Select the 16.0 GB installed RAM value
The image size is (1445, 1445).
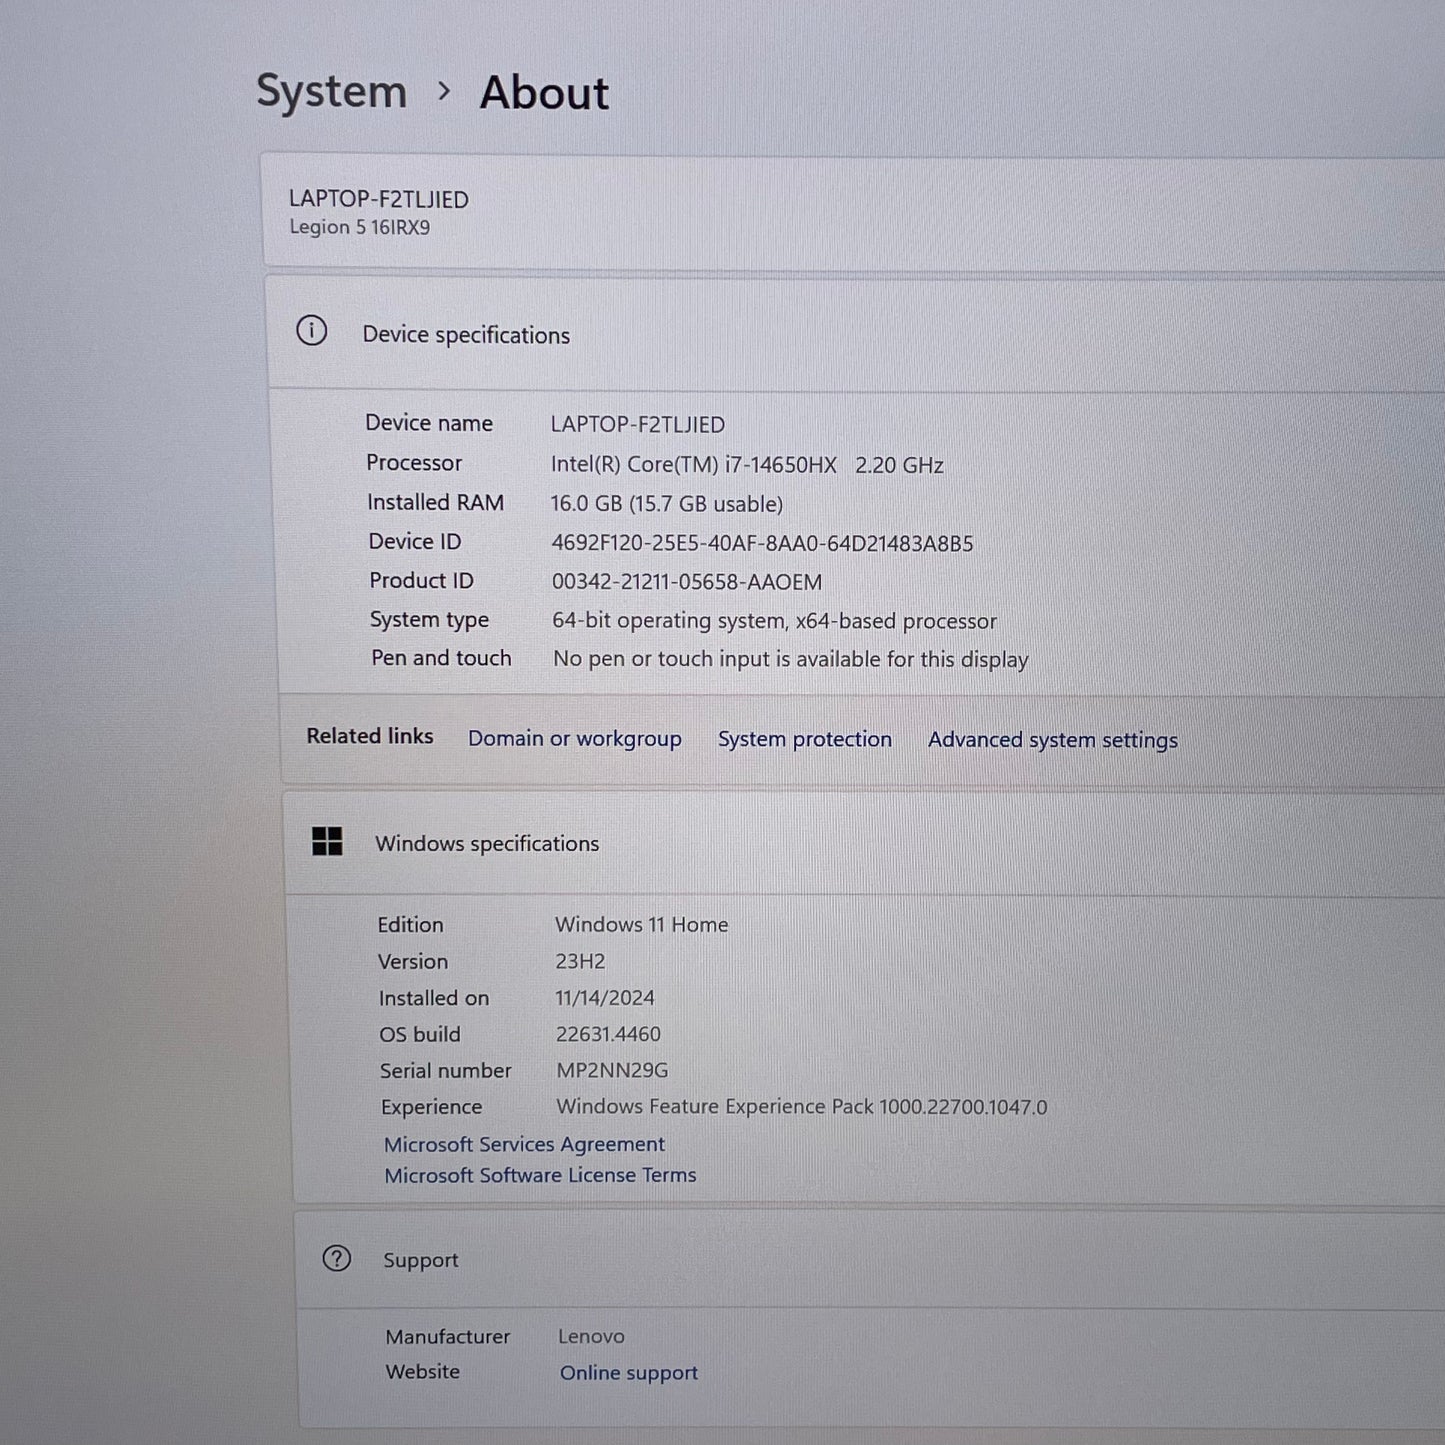pos(667,504)
